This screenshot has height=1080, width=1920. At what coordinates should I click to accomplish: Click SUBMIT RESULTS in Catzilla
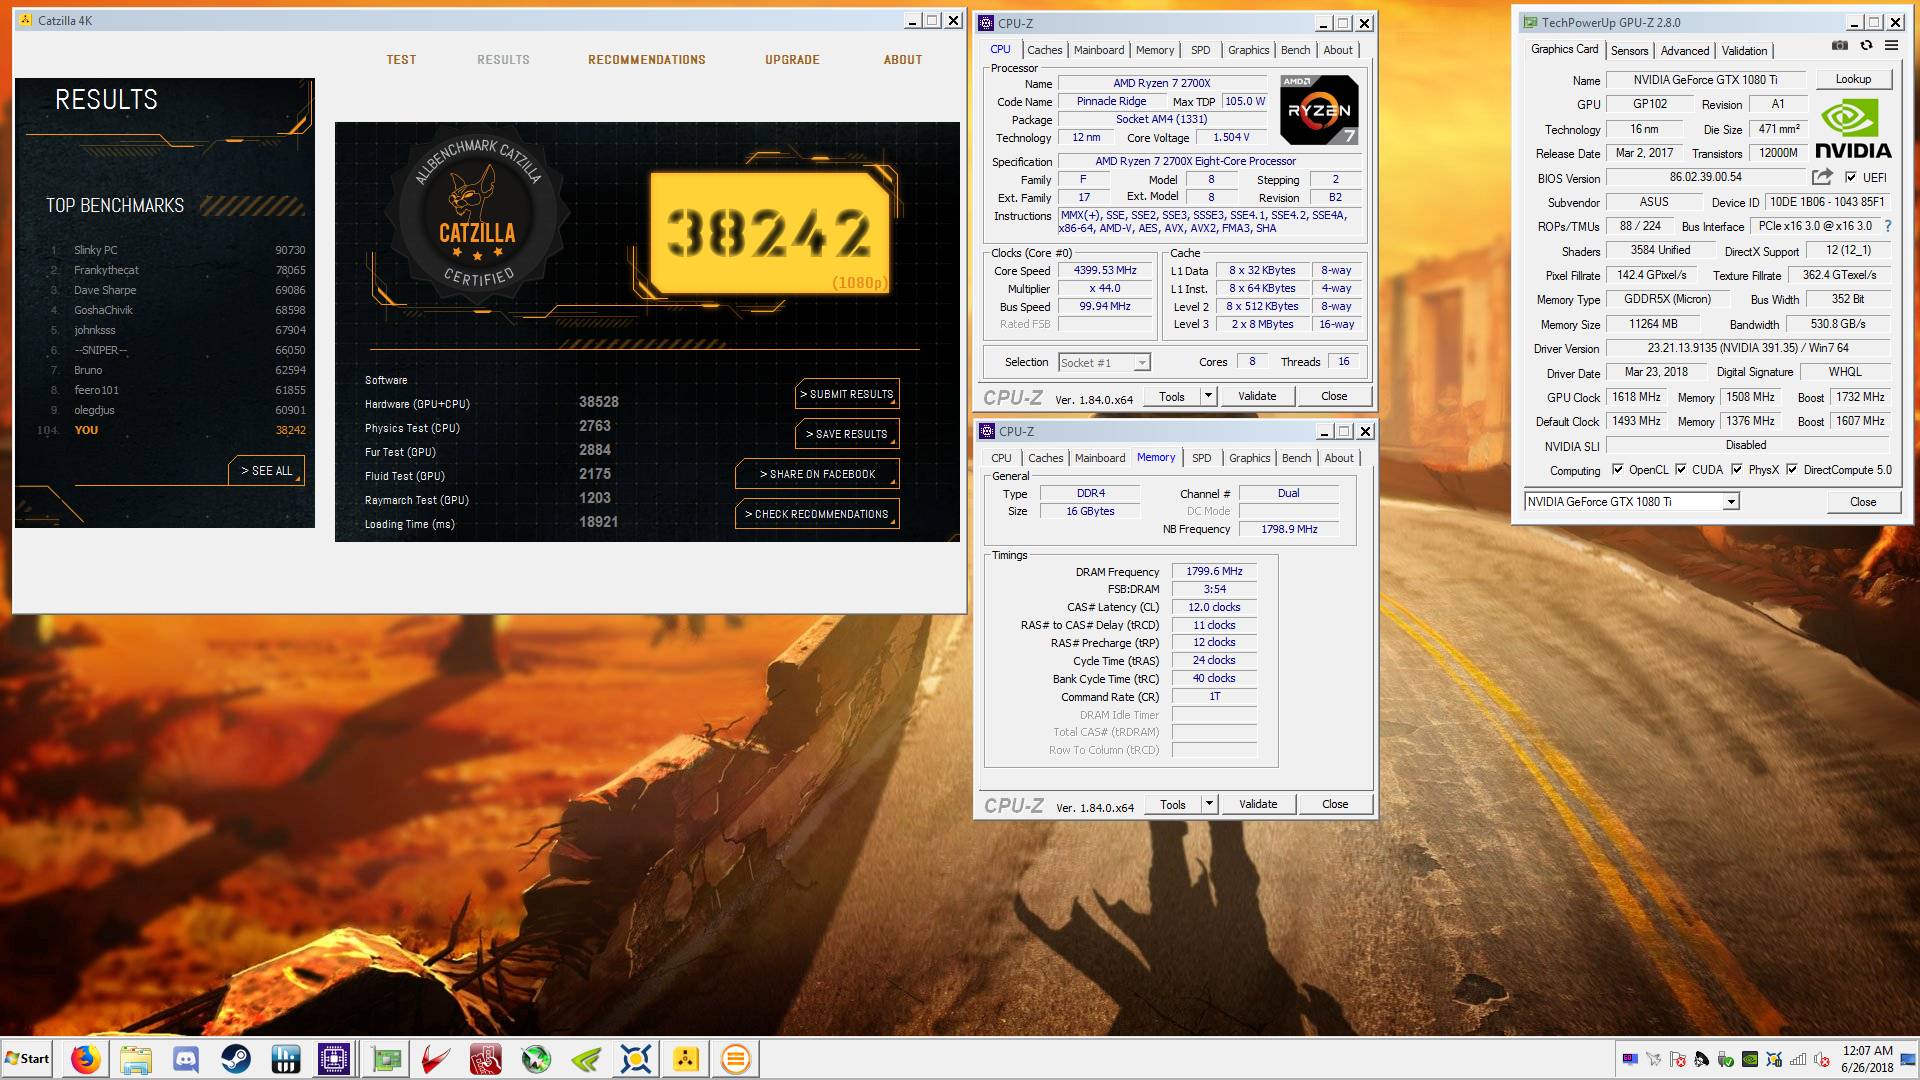click(847, 394)
